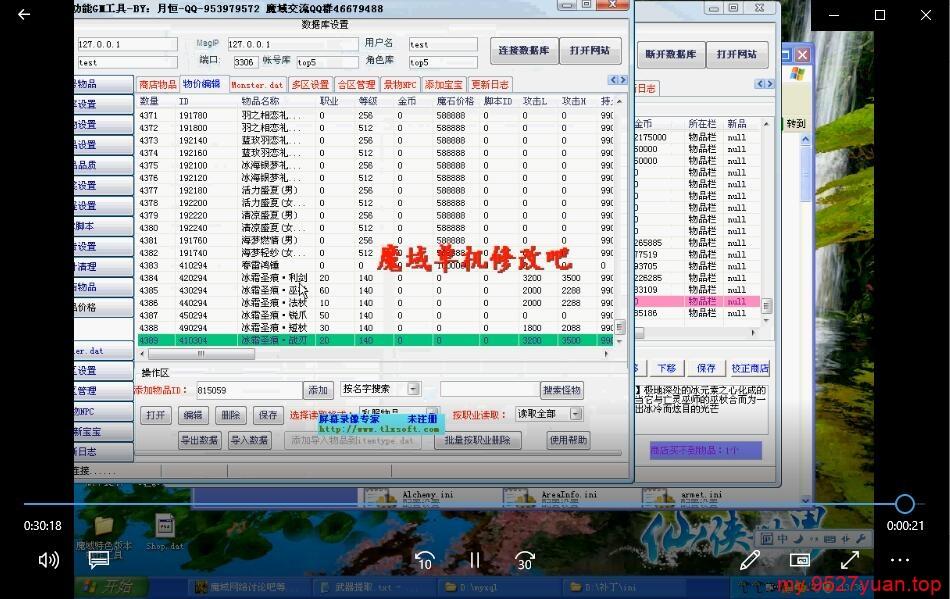Switch to the 多区设置 tab
The image size is (950, 599).
coord(310,85)
